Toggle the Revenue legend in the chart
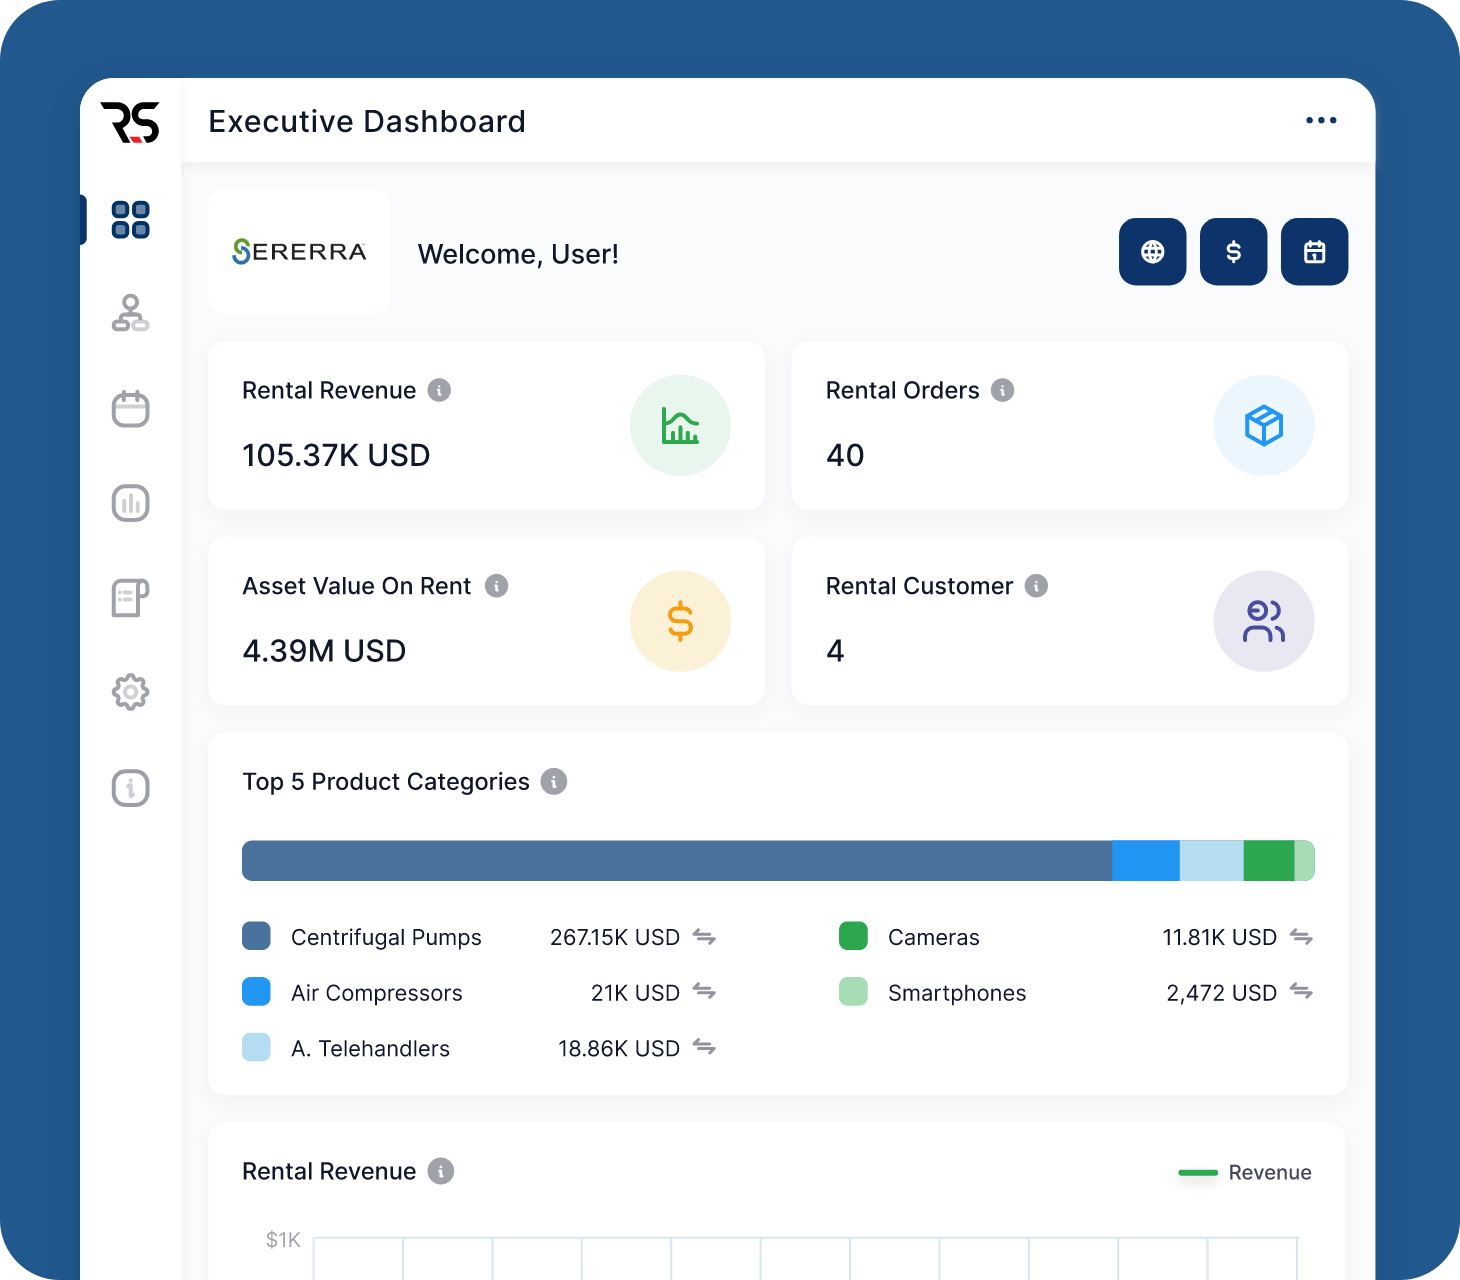Viewport: 1460px width, 1280px height. pos(1245,1172)
